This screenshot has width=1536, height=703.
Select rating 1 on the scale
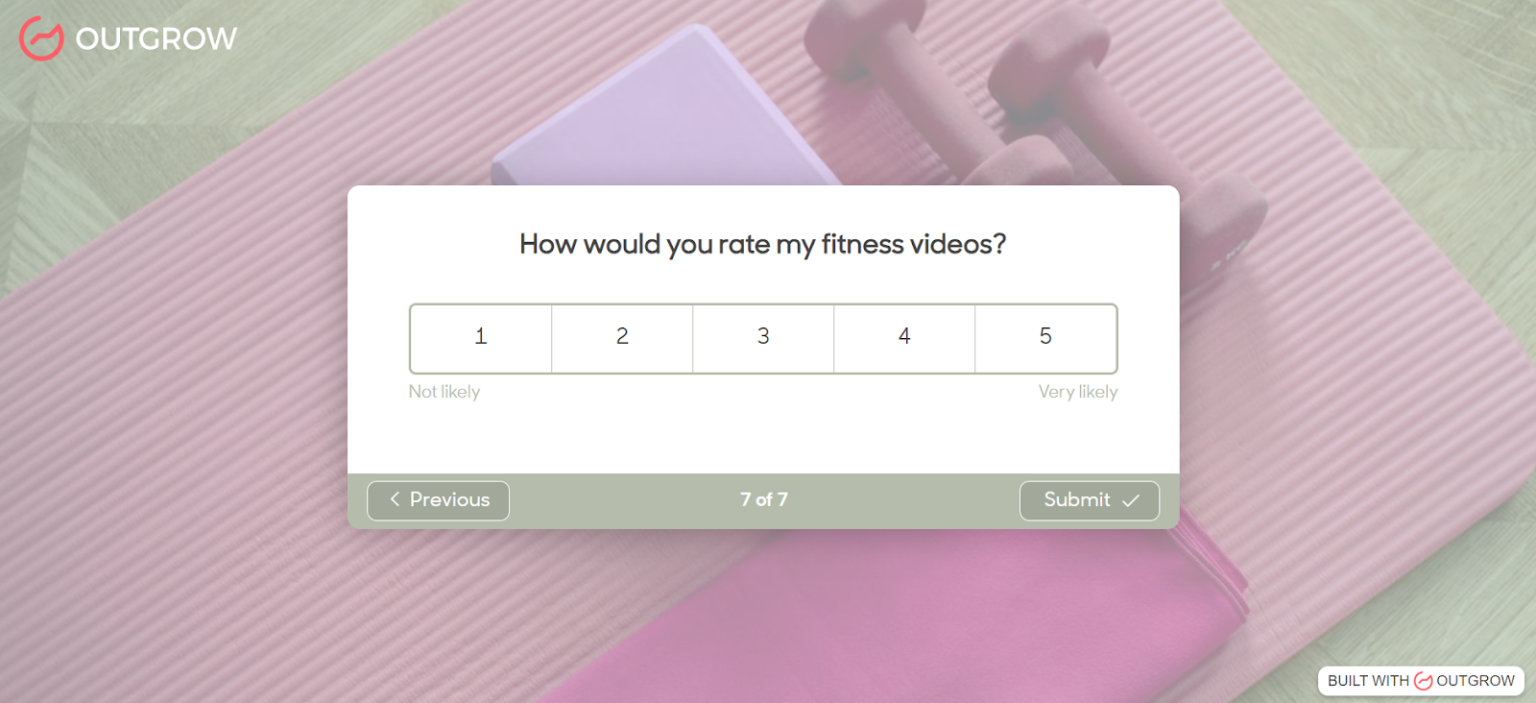(481, 337)
